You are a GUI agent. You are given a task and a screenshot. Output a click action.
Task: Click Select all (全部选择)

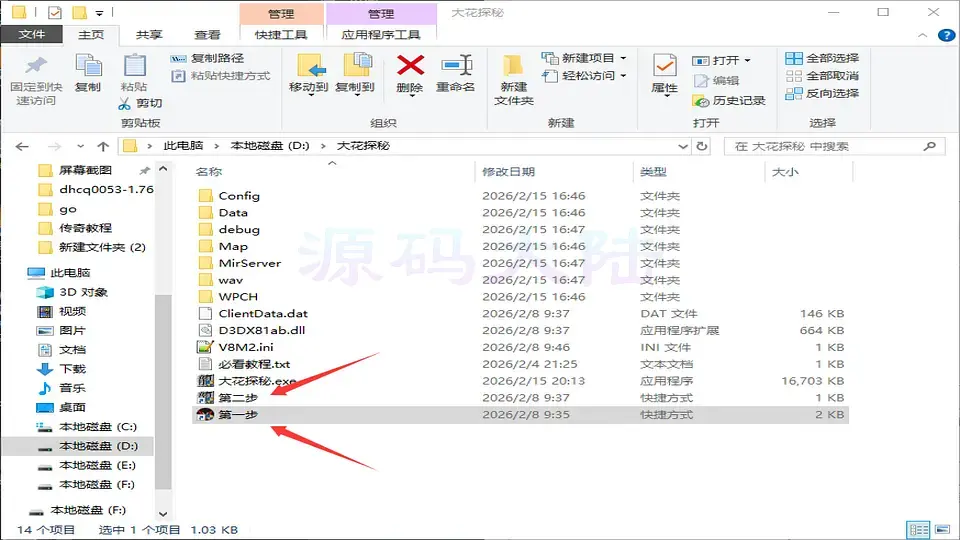822,58
